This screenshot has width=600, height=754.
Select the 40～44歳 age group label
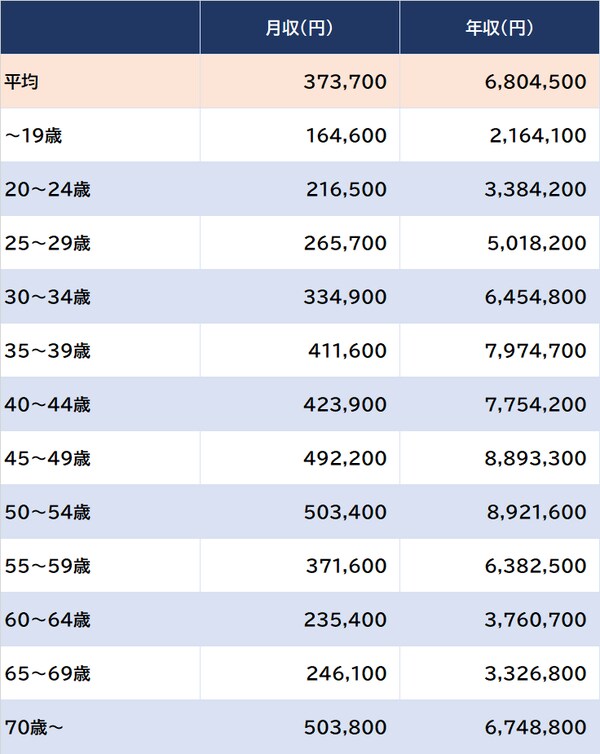(47, 406)
